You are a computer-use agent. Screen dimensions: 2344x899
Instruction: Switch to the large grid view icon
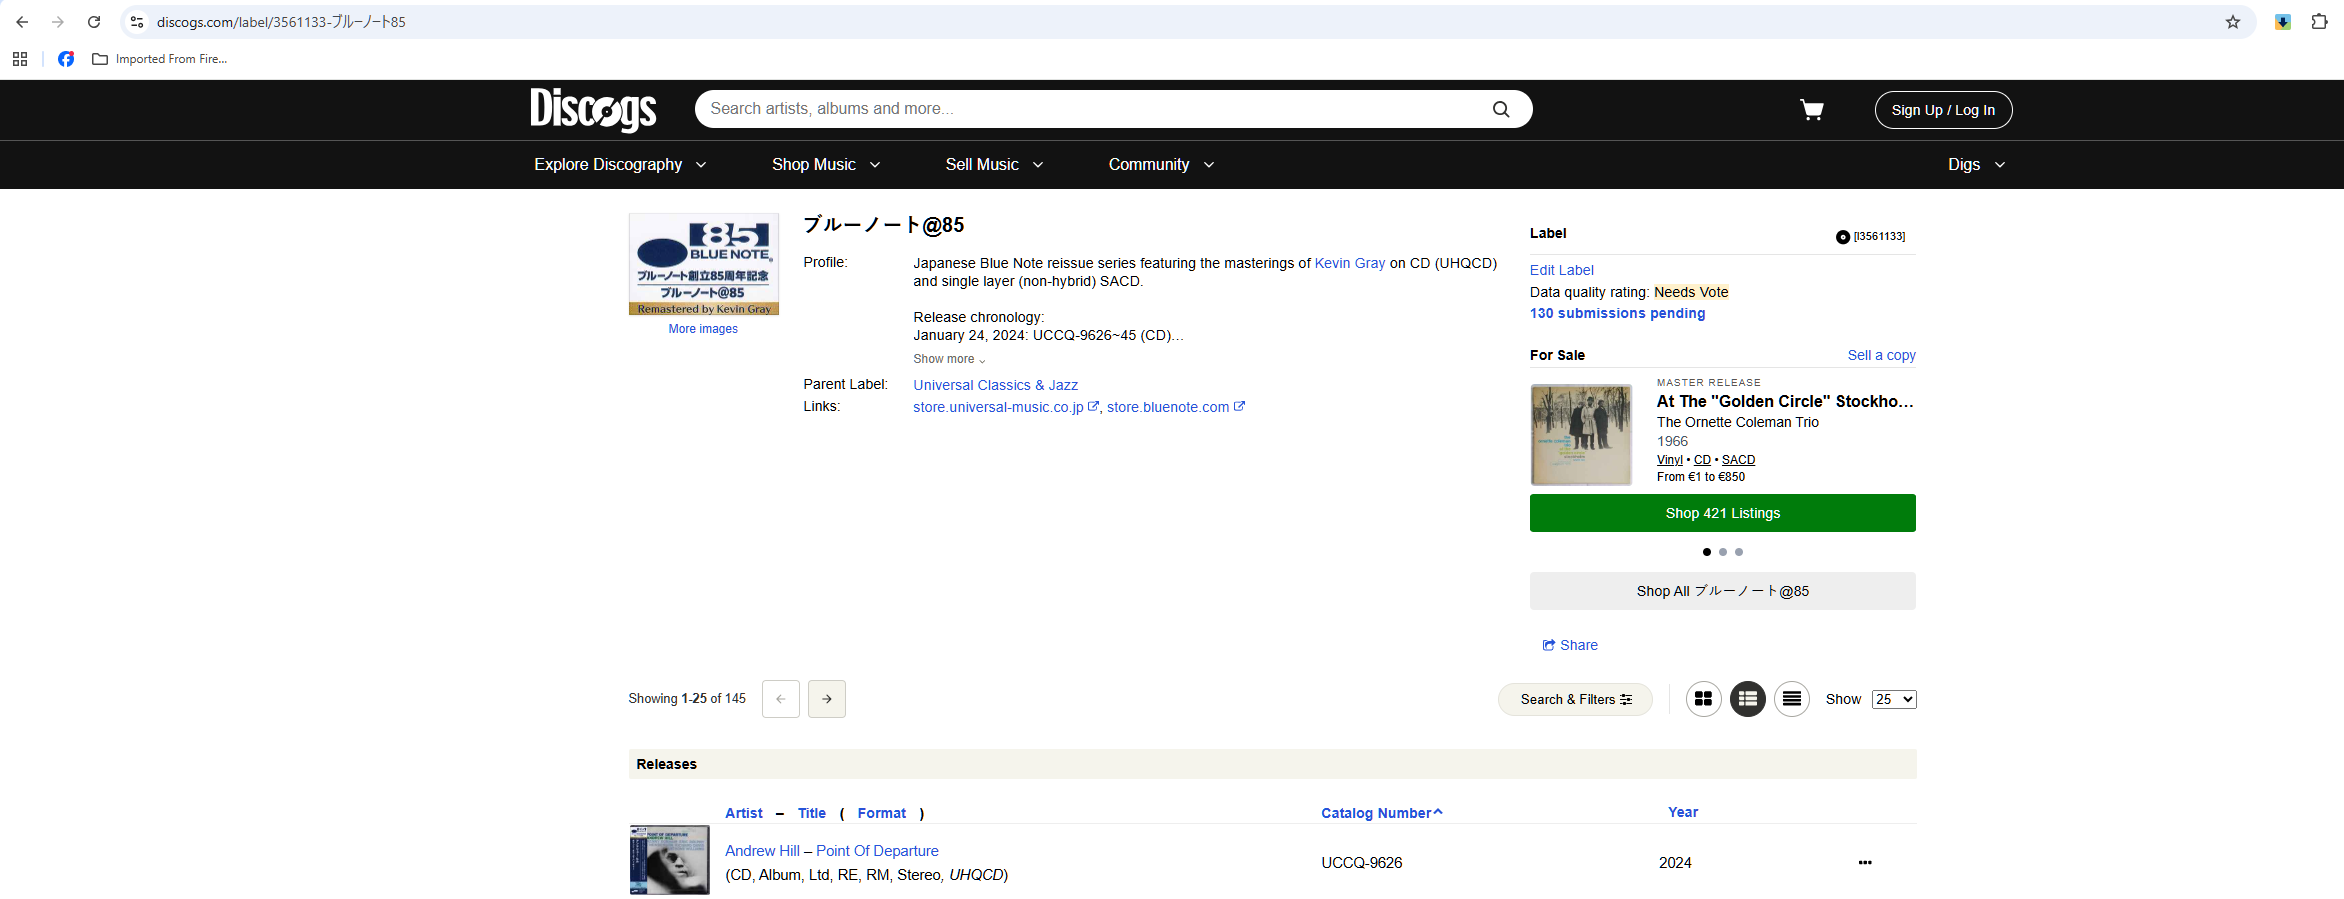(1703, 699)
